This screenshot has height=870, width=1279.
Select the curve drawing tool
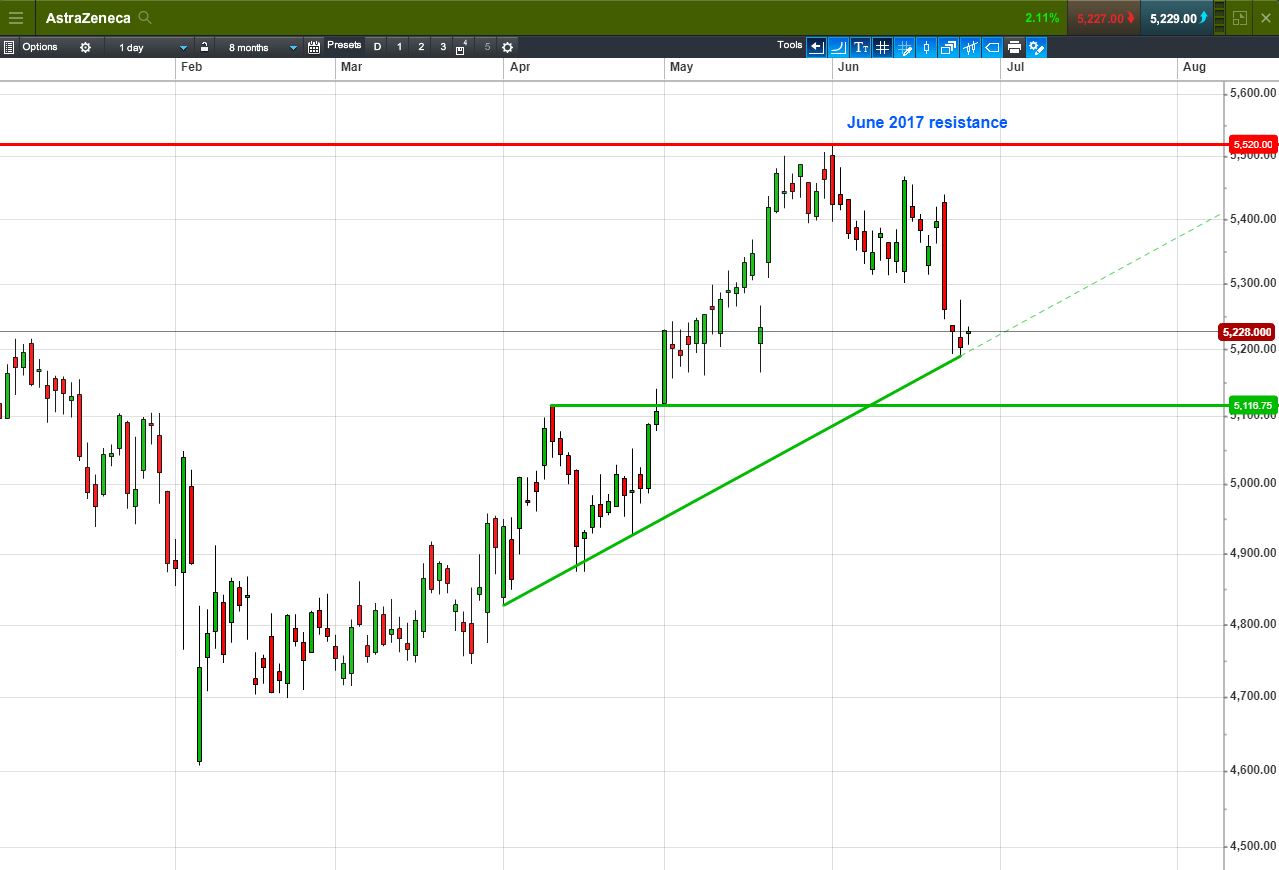[838, 47]
